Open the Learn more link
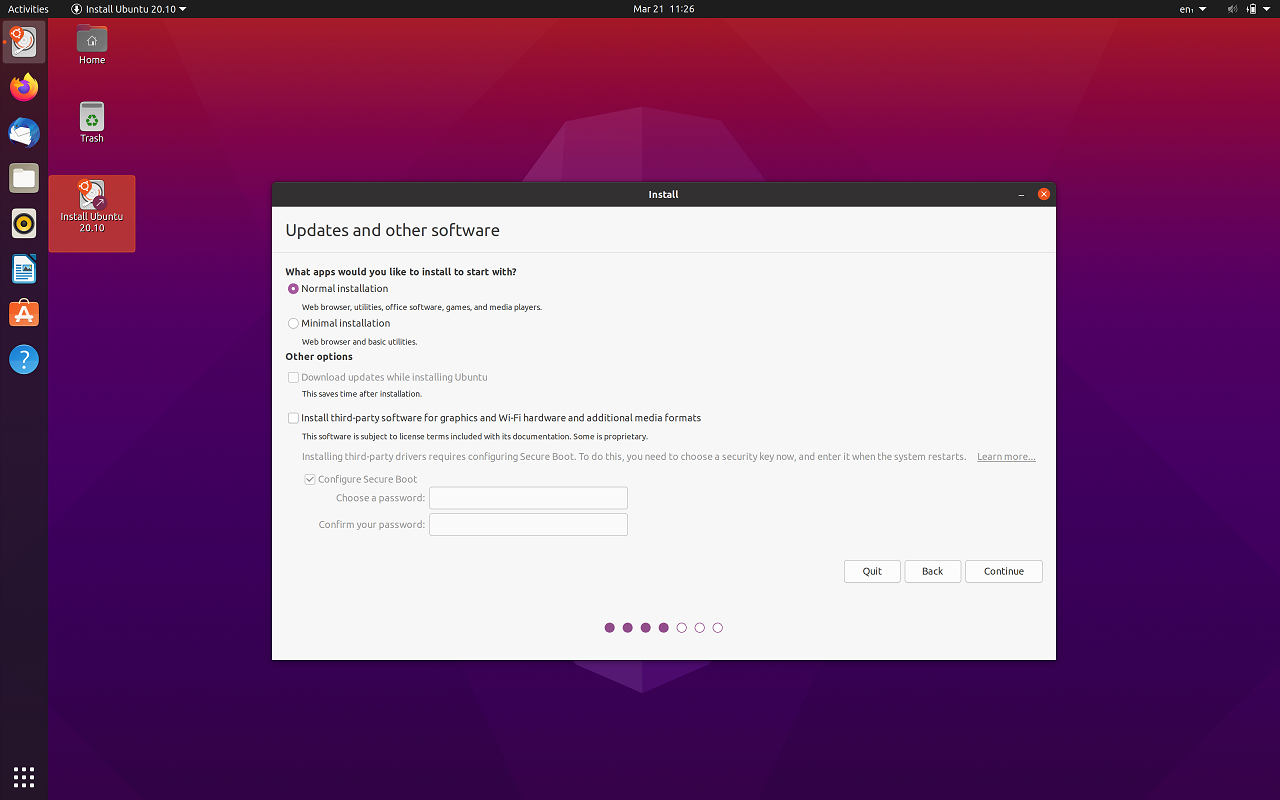Screen dimensions: 1280x800 [x=1006, y=457]
